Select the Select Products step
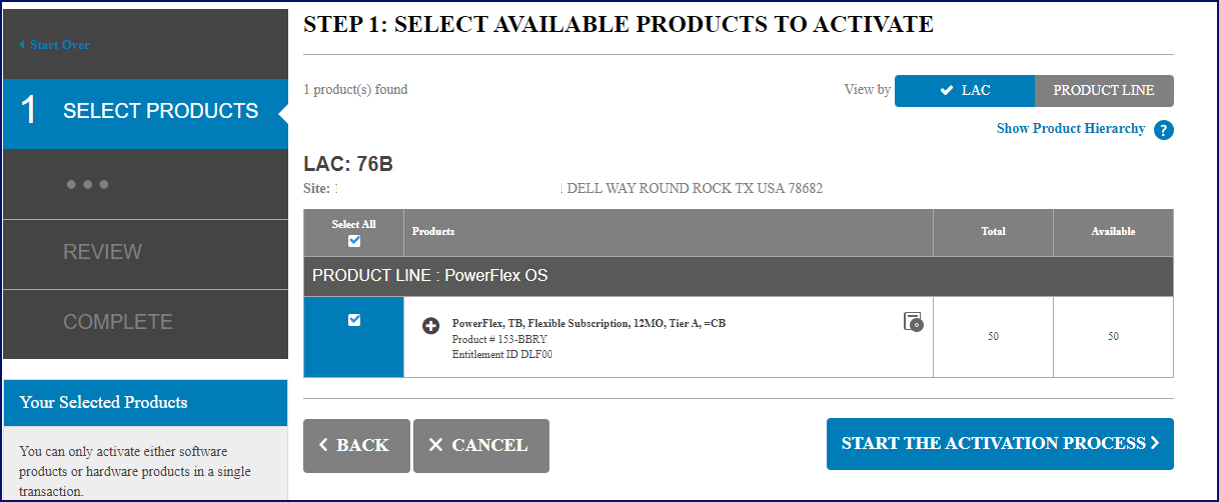Image resolution: width=1219 pixels, height=502 pixels. click(x=145, y=111)
